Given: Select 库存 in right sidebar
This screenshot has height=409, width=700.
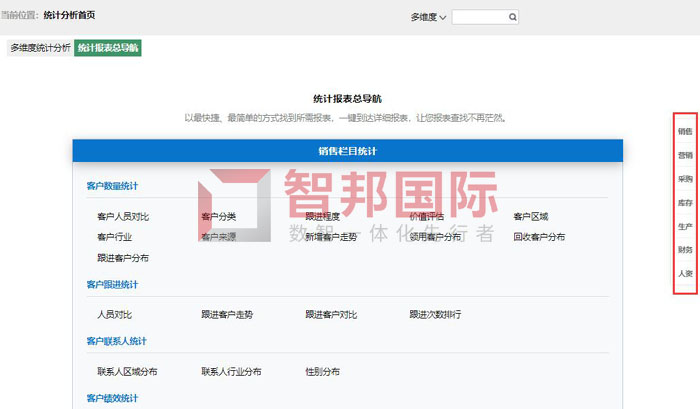Looking at the screenshot, I should click(685, 203).
